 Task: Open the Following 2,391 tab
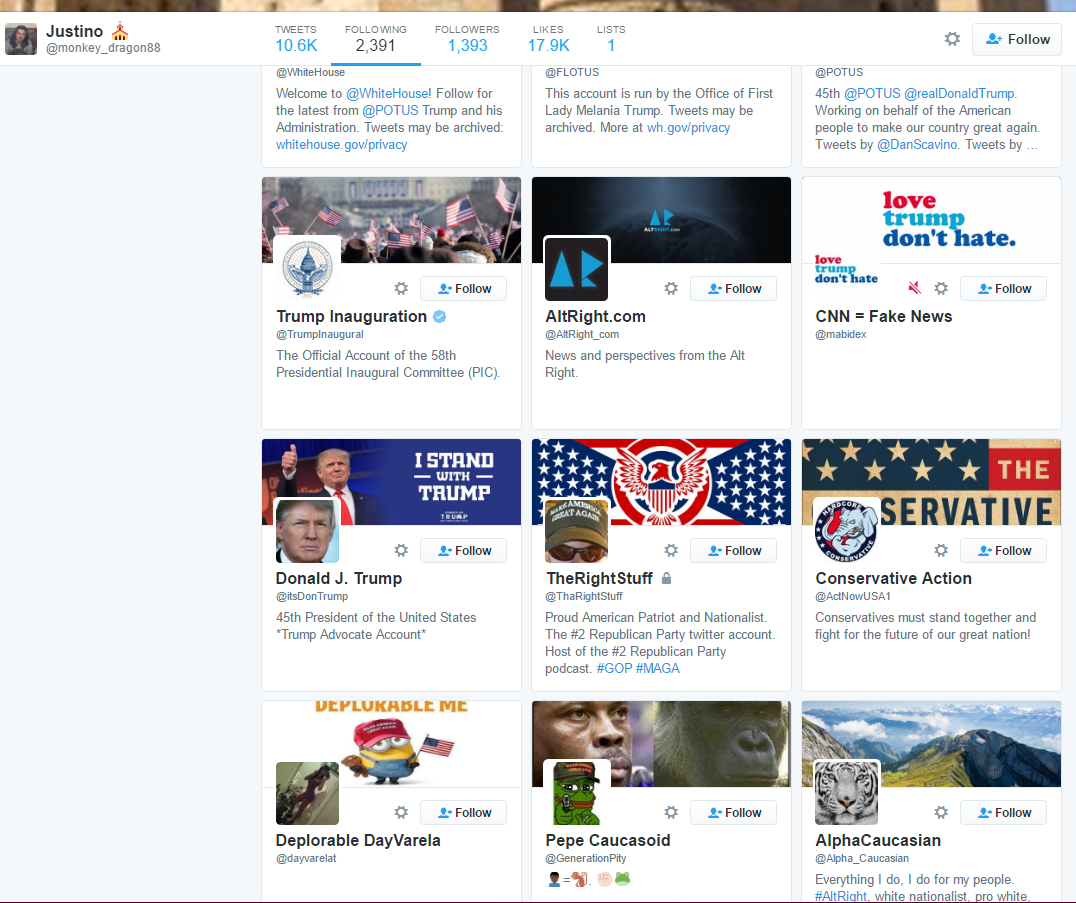click(x=375, y=39)
